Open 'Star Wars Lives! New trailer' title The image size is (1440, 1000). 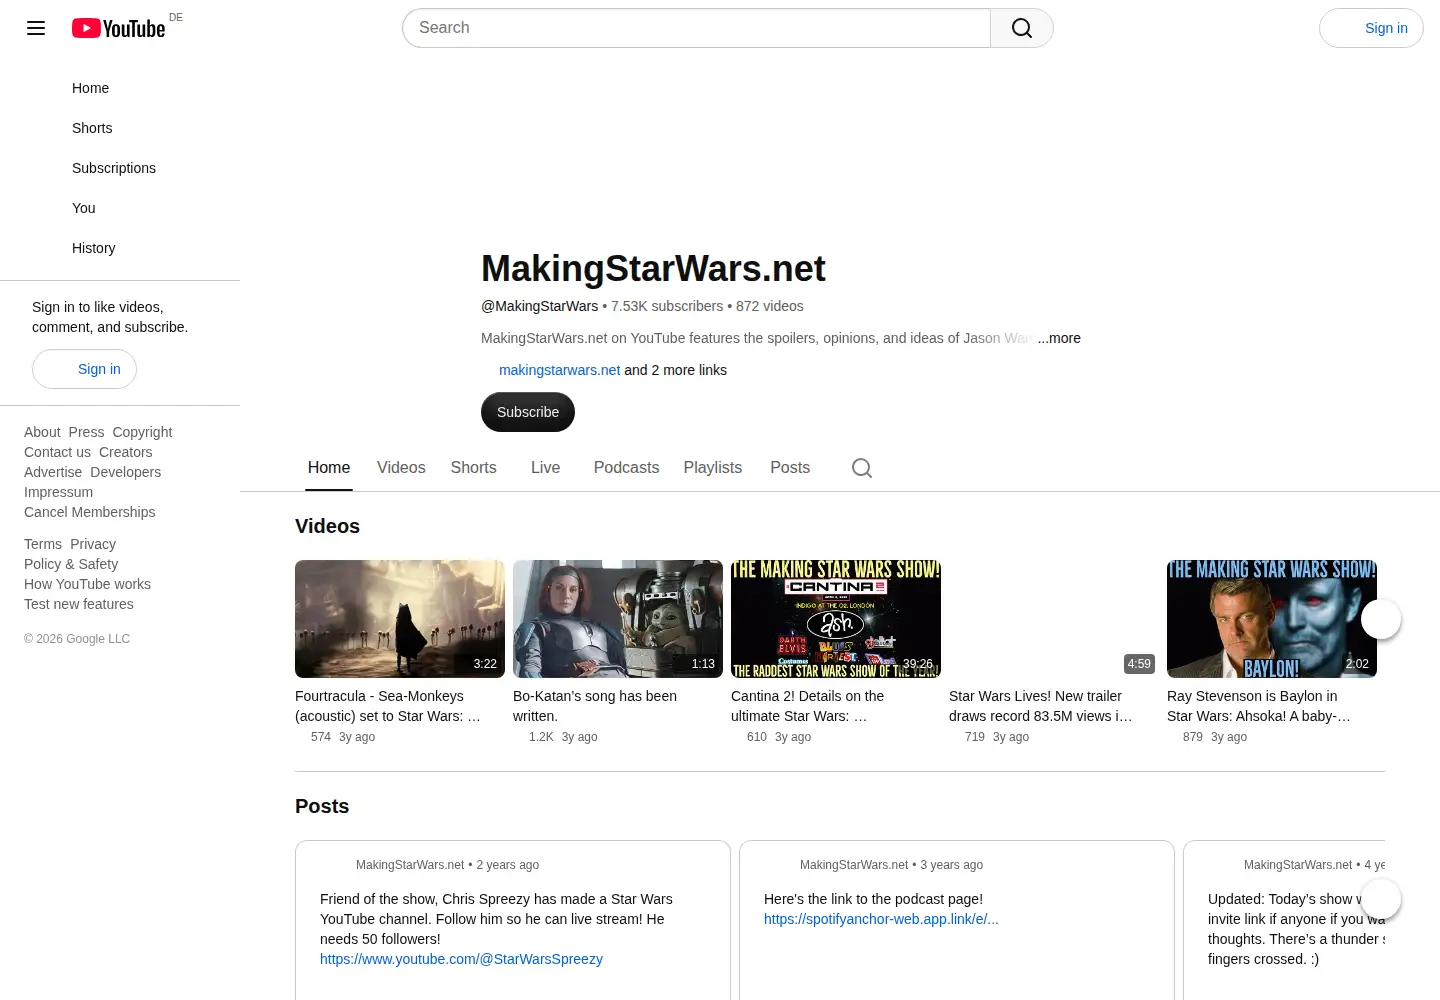[x=1041, y=706]
